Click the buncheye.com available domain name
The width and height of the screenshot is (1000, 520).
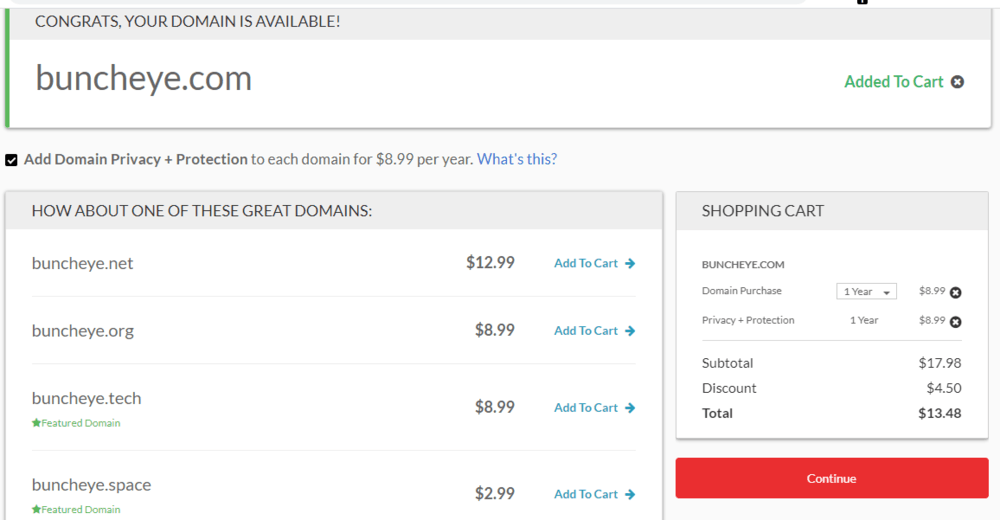(144, 79)
